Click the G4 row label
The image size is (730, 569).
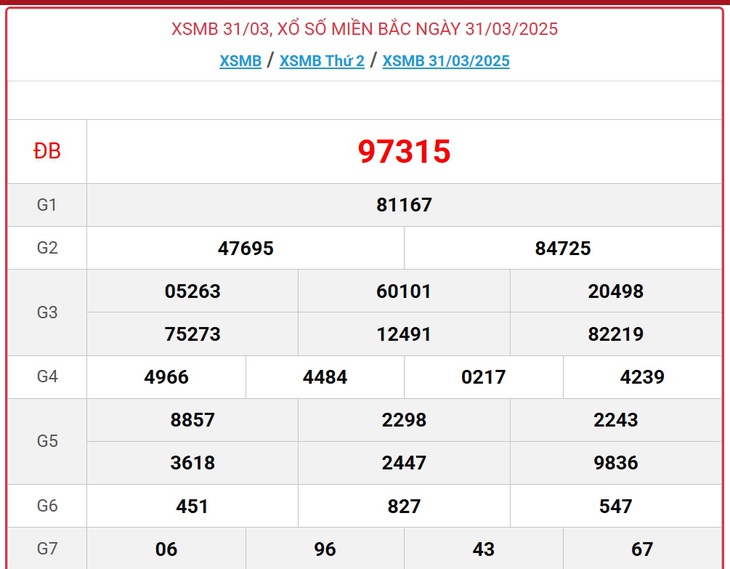tap(47, 376)
